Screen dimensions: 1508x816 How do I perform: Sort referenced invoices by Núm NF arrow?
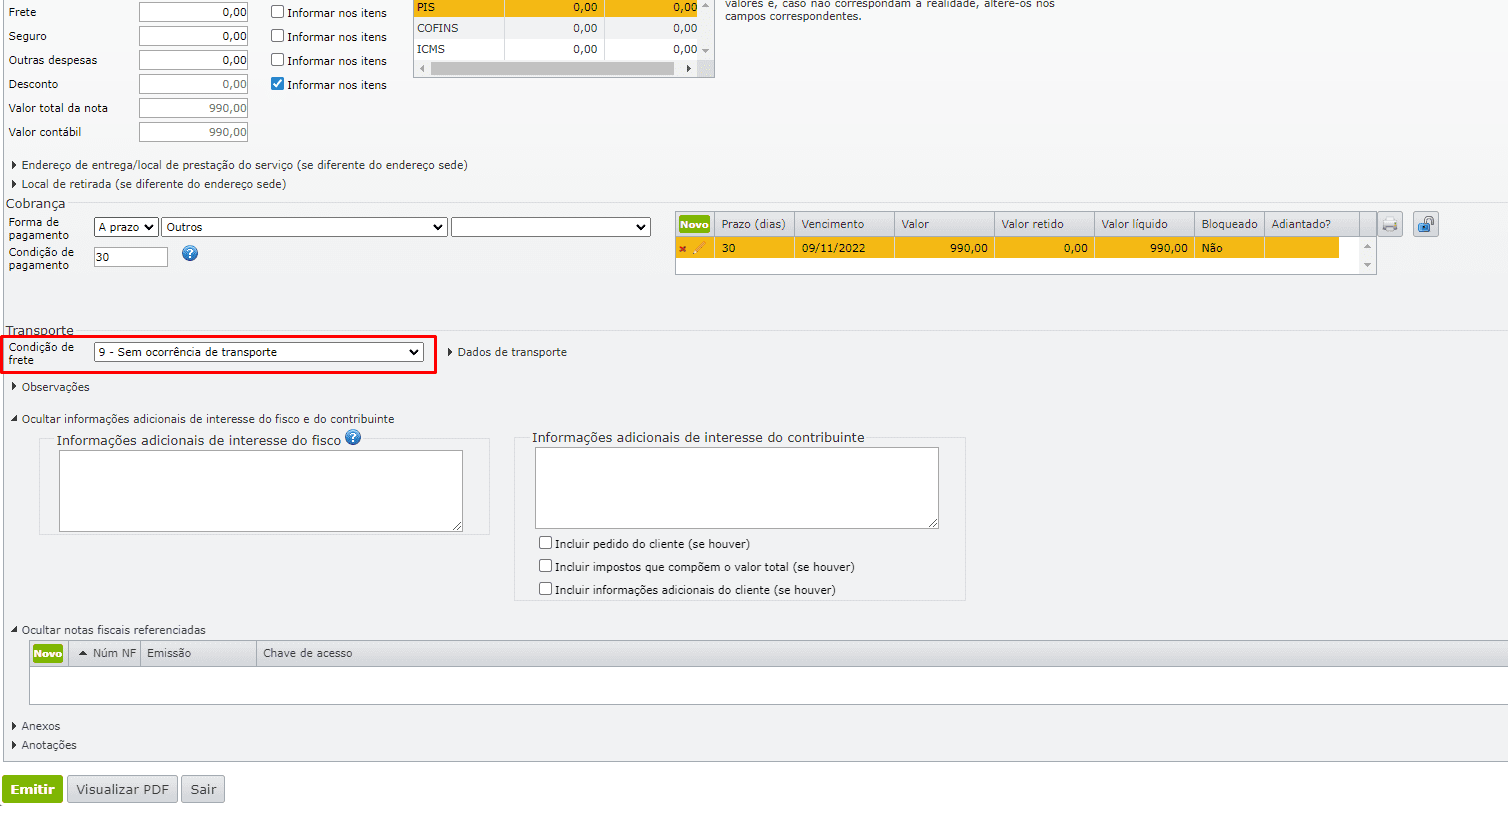click(83, 653)
